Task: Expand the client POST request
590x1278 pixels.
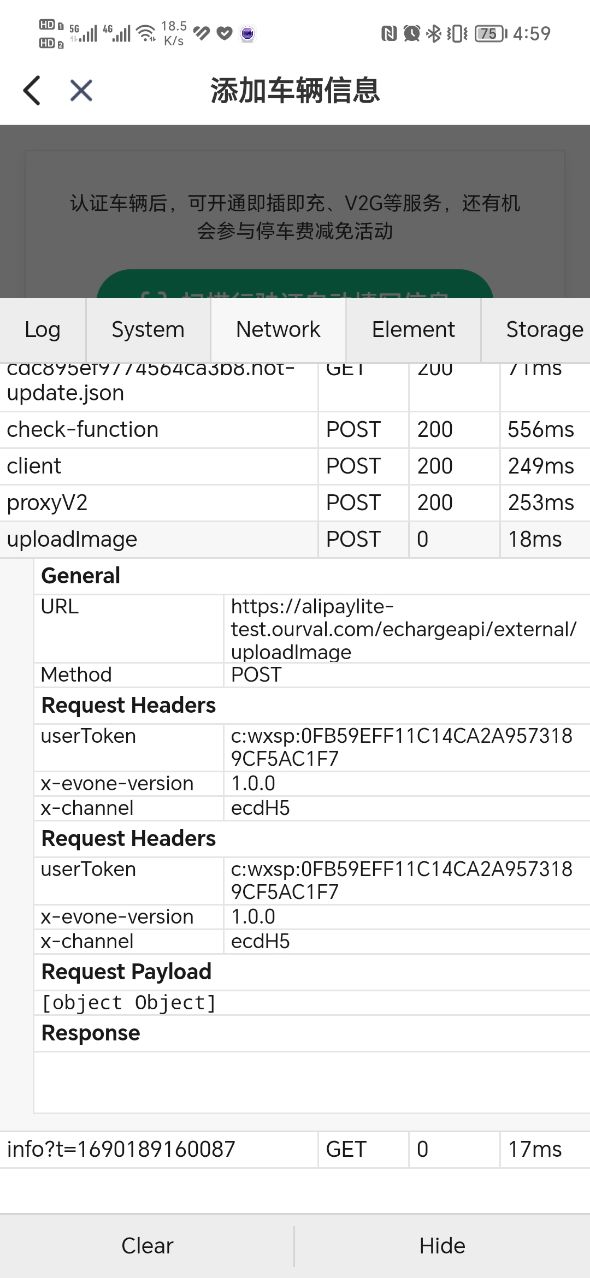Action: pyautogui.click(x=295, y=466)
